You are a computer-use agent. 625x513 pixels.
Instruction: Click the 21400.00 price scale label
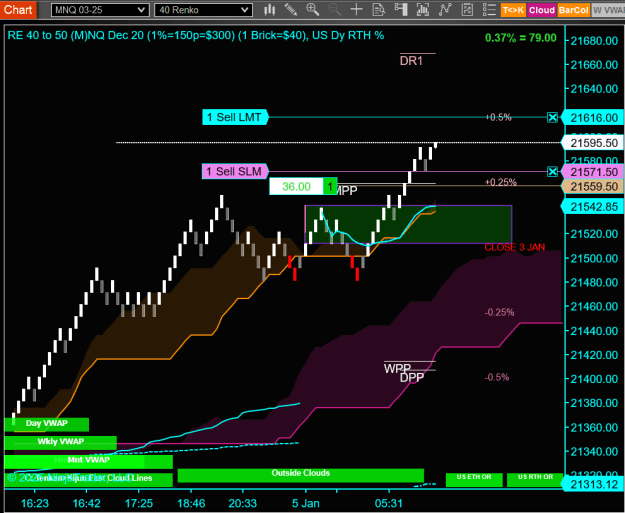594,379
